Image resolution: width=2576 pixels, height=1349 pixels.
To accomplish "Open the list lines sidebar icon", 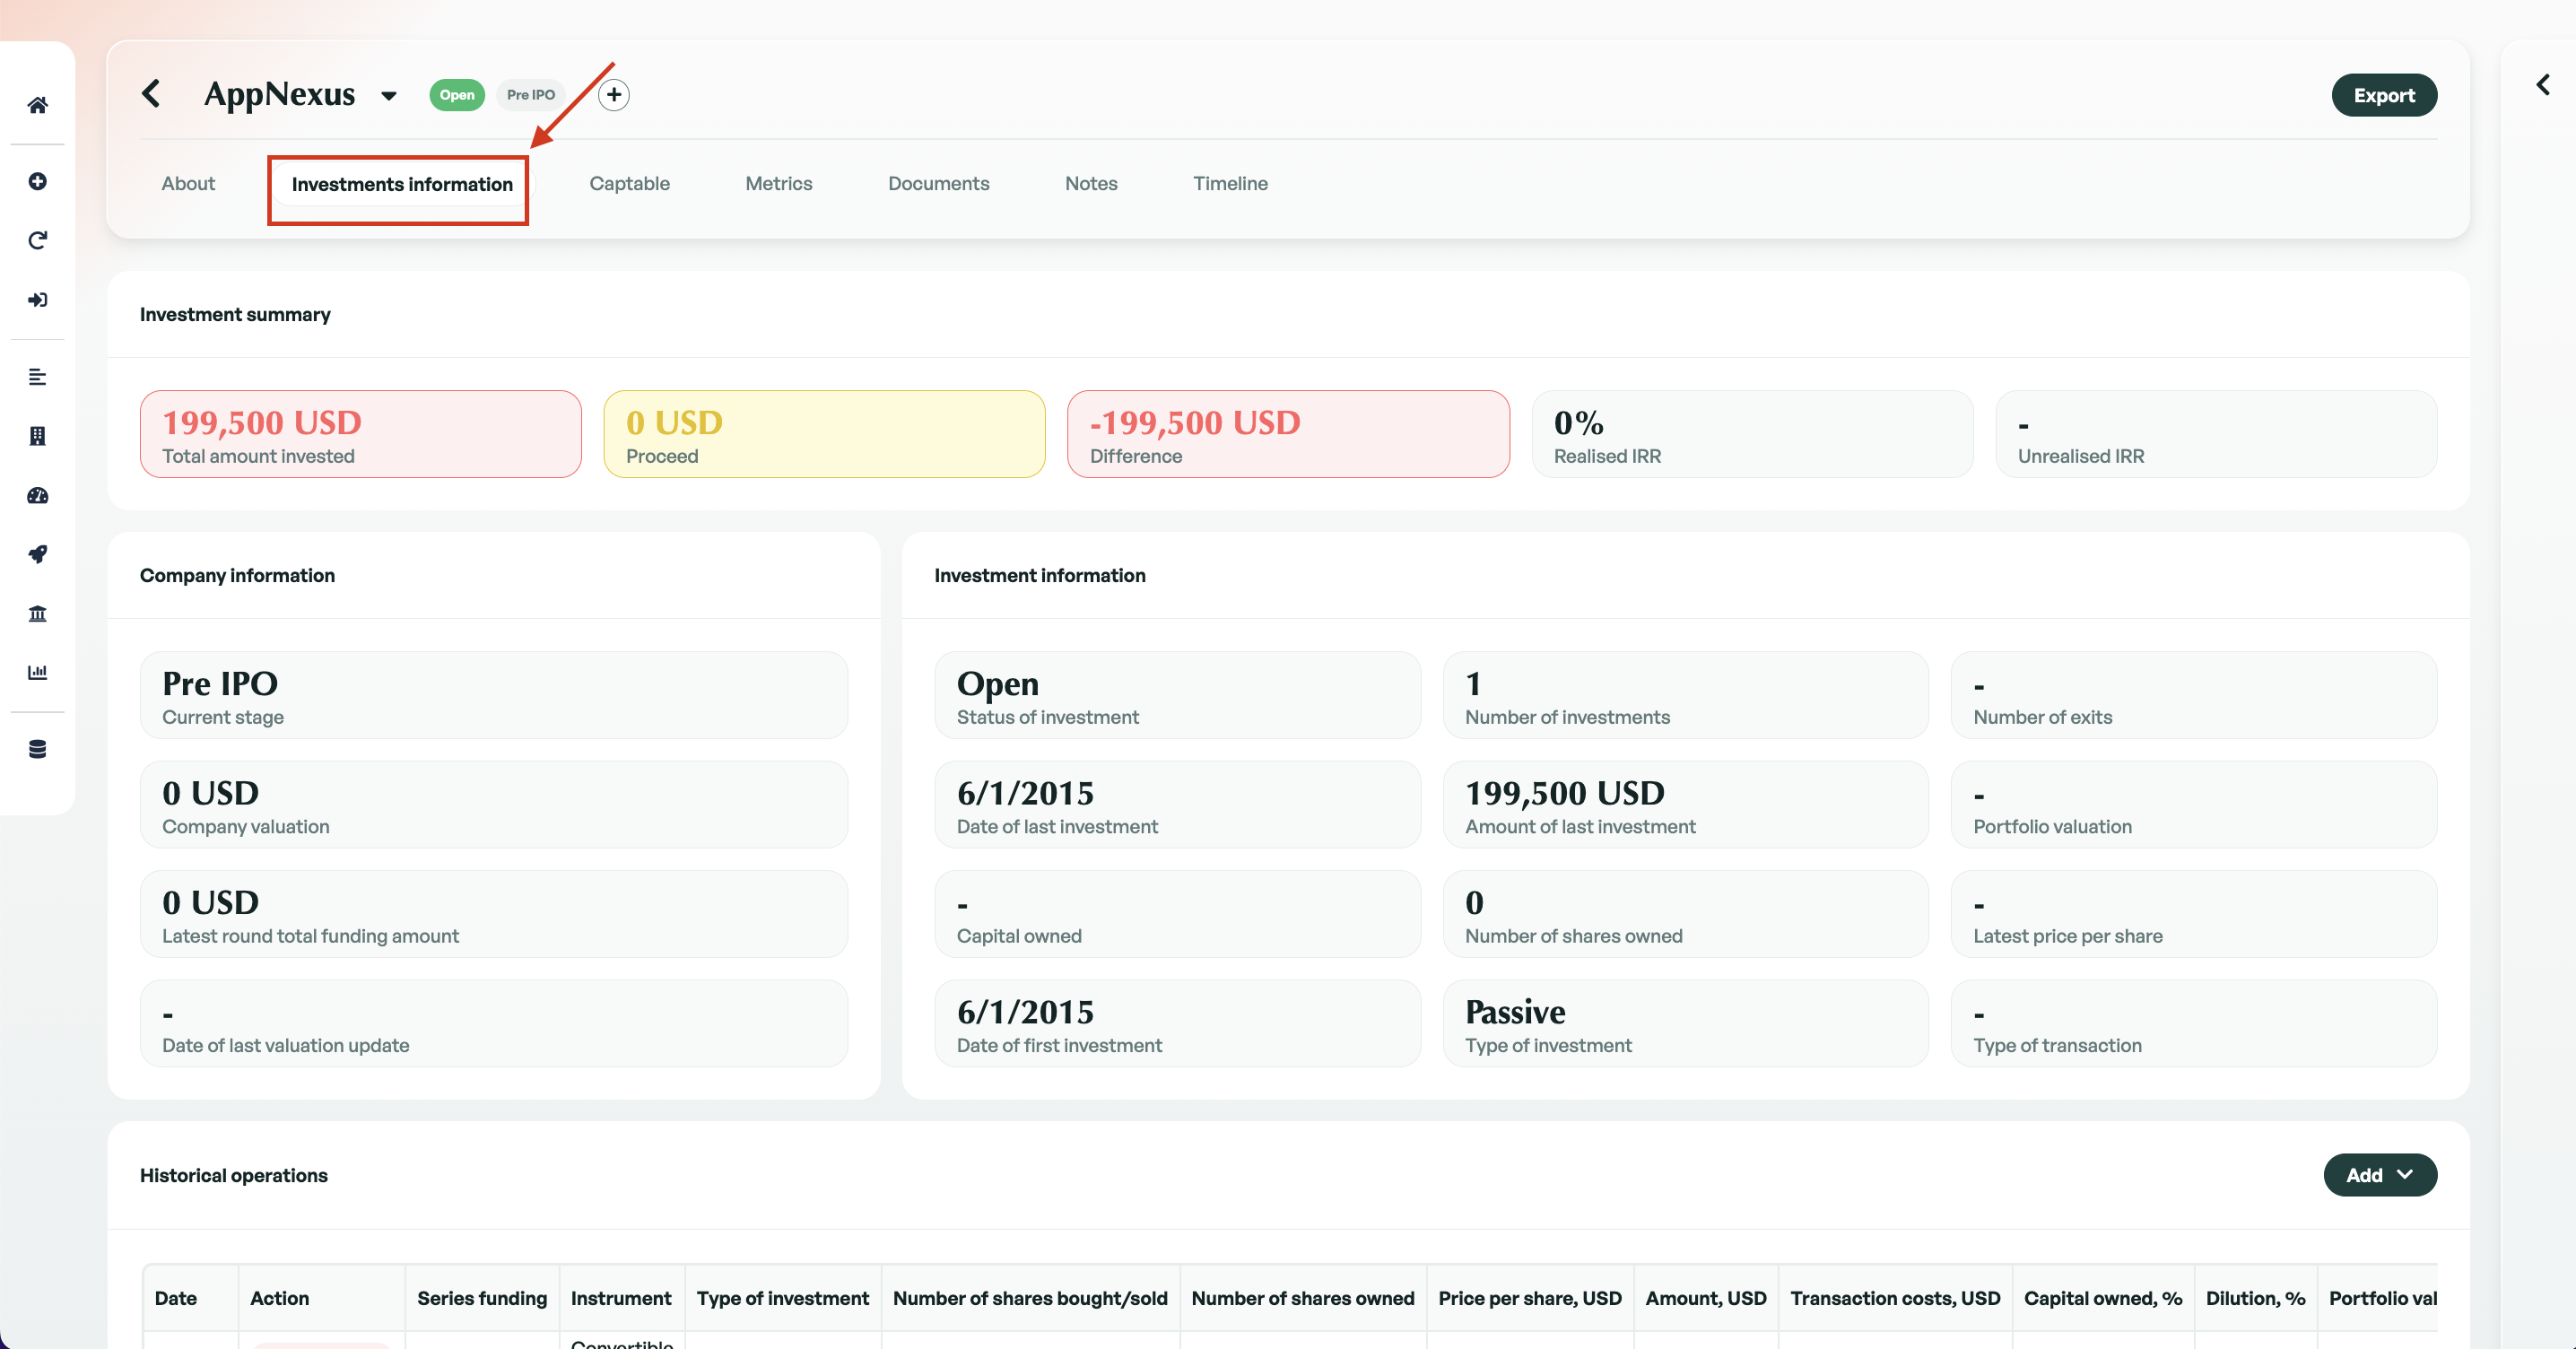I will tap(37, 377).
